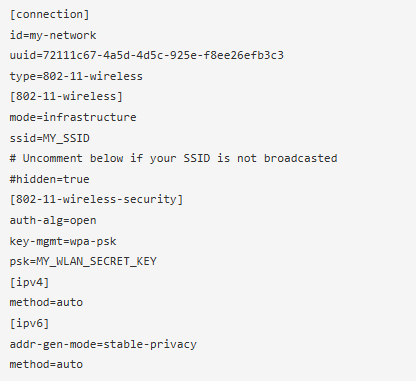Click the [ipv6] section header
Screen dimensions: 416x381
point(30,324)
